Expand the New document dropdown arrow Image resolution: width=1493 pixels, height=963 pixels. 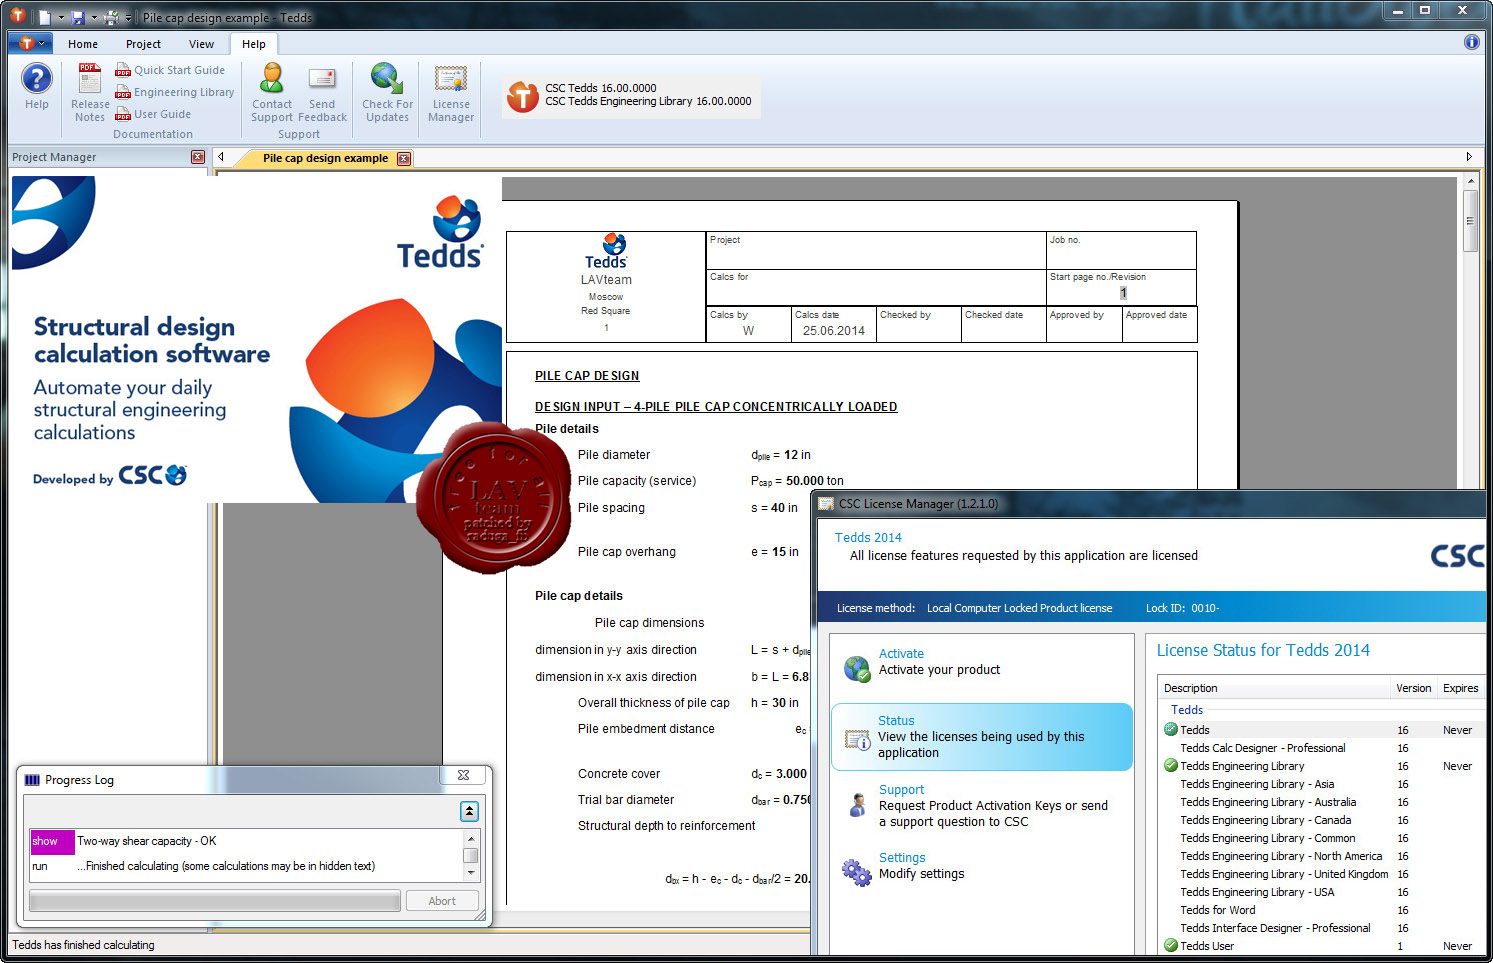point(61,18)
